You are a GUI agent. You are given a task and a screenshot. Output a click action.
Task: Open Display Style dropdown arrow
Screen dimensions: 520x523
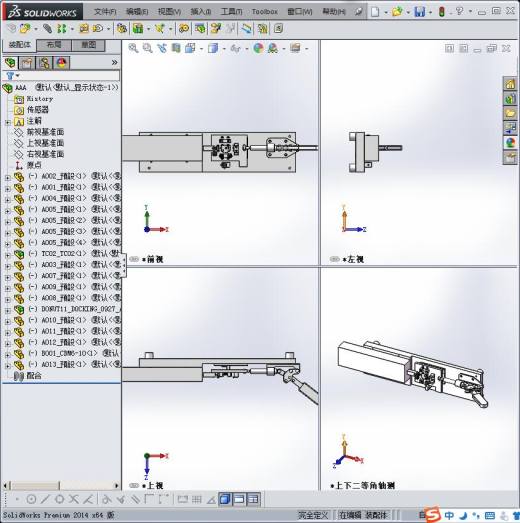point(223,49)
